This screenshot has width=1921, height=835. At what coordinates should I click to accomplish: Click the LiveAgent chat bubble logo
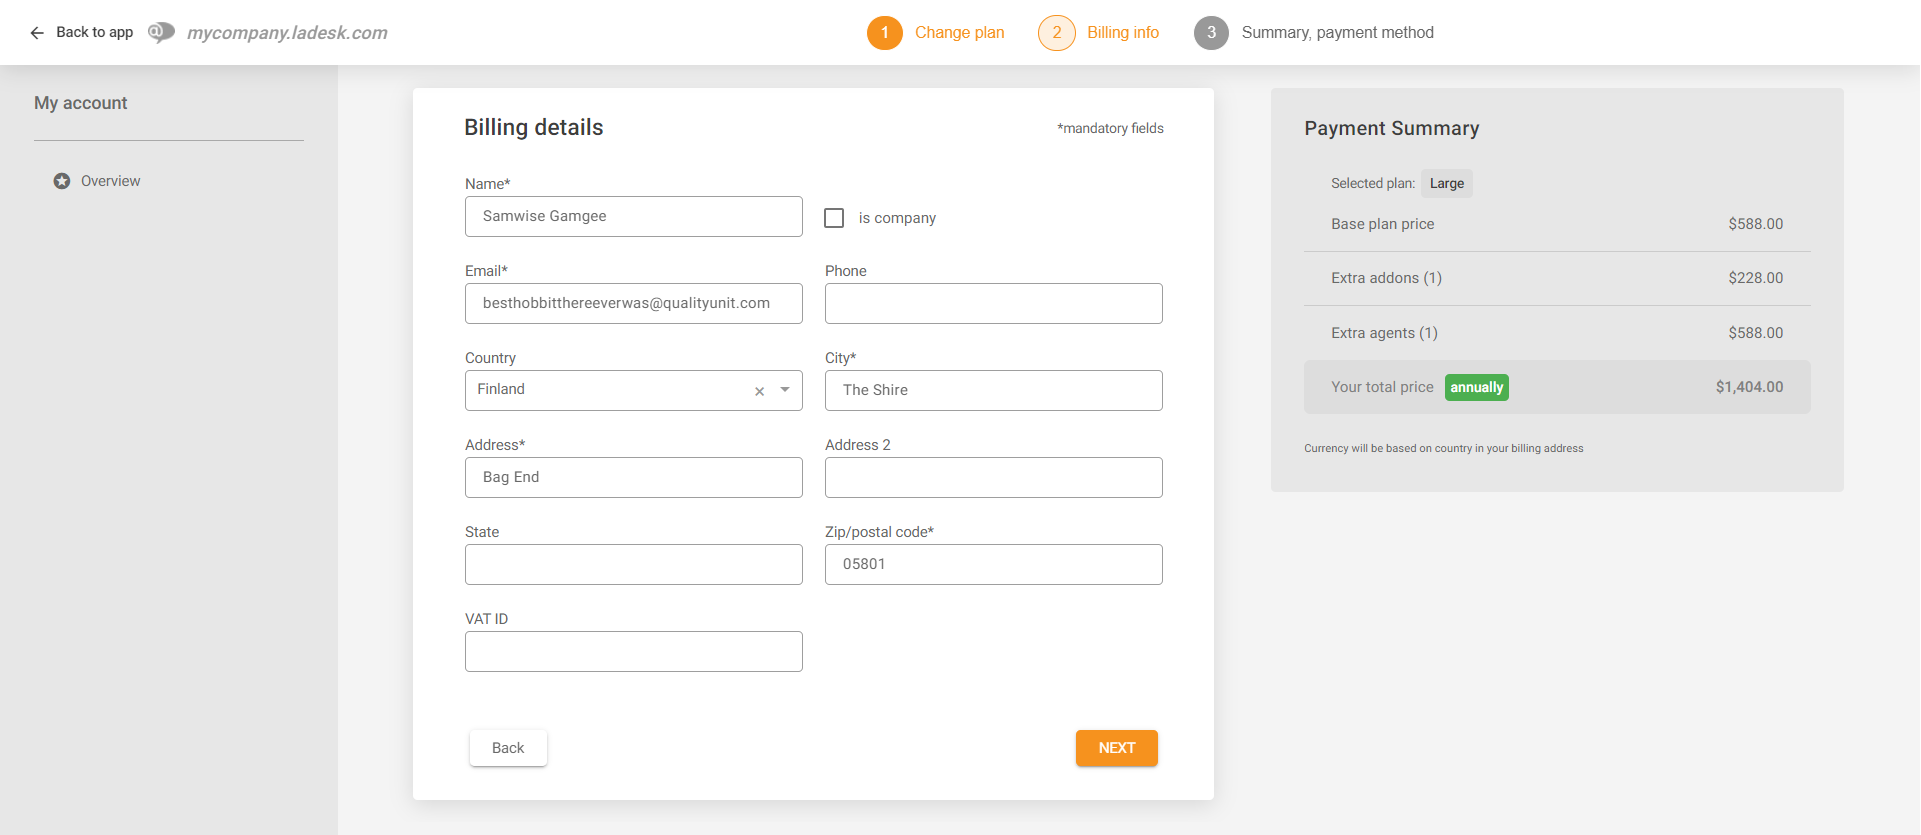coord(161,33)
